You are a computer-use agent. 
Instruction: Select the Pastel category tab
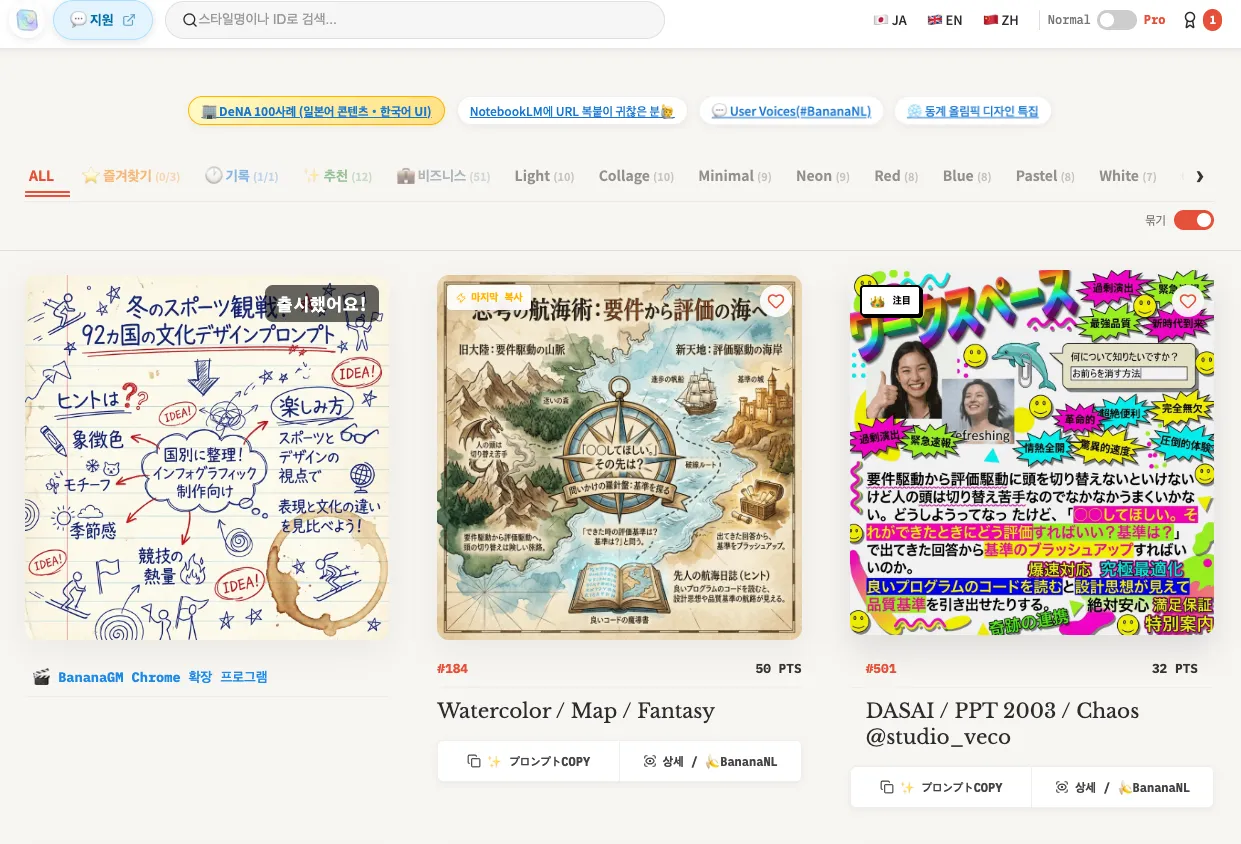coord(1045,176)
